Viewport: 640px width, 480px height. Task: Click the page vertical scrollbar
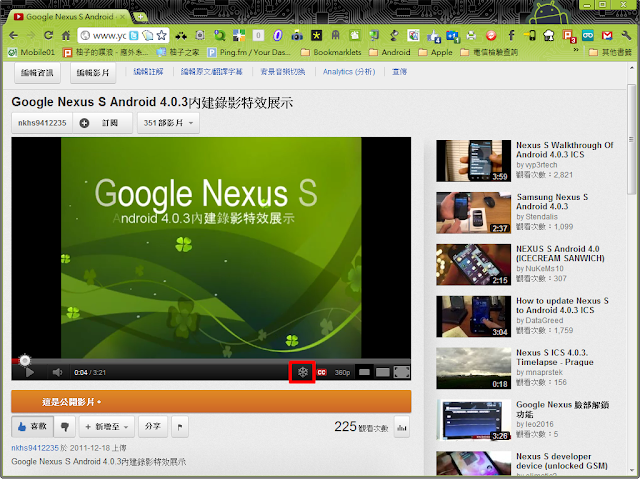(x=631, y=139)
